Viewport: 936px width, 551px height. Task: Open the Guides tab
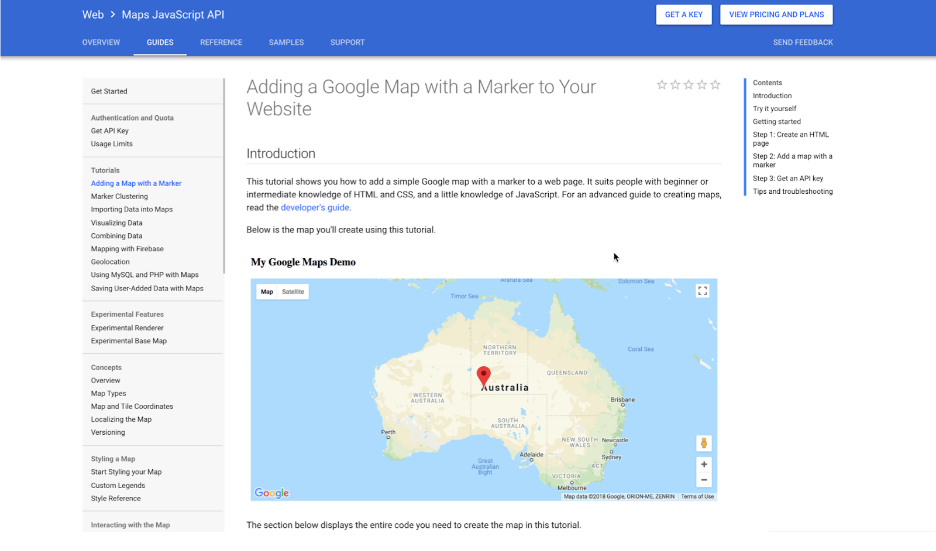click(160, 42)
